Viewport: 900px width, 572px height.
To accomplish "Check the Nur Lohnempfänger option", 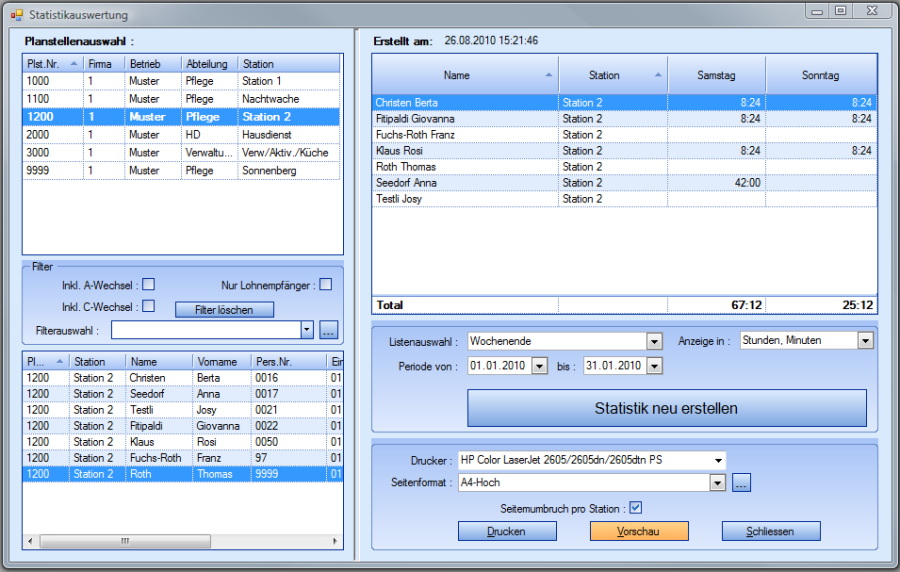I will click(x=325, y=285).
